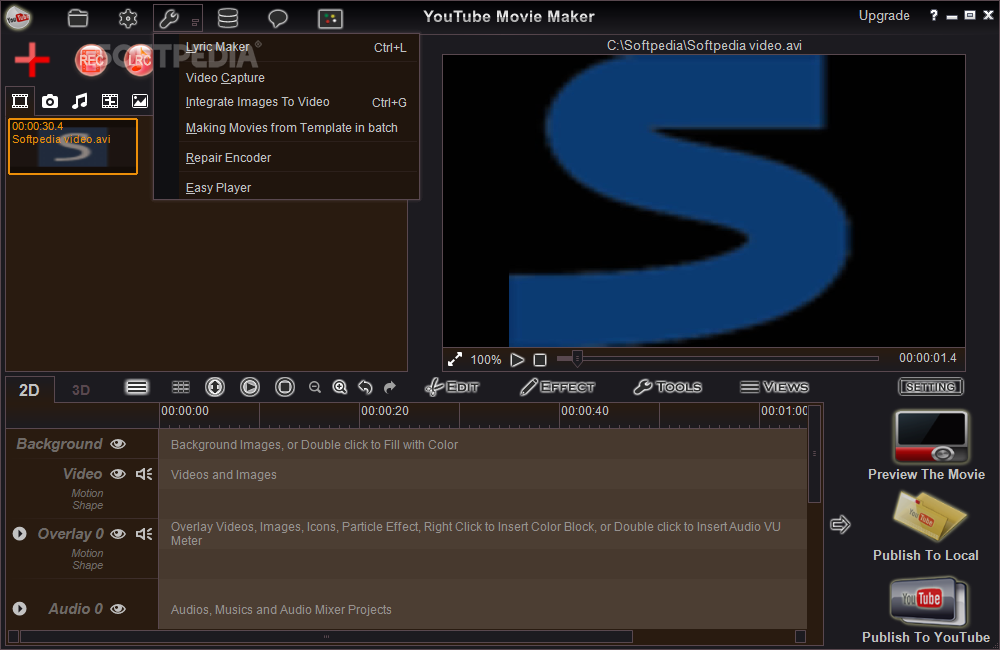Redo the last action
The image size is (1000, 650).
(x=390, y=387)
